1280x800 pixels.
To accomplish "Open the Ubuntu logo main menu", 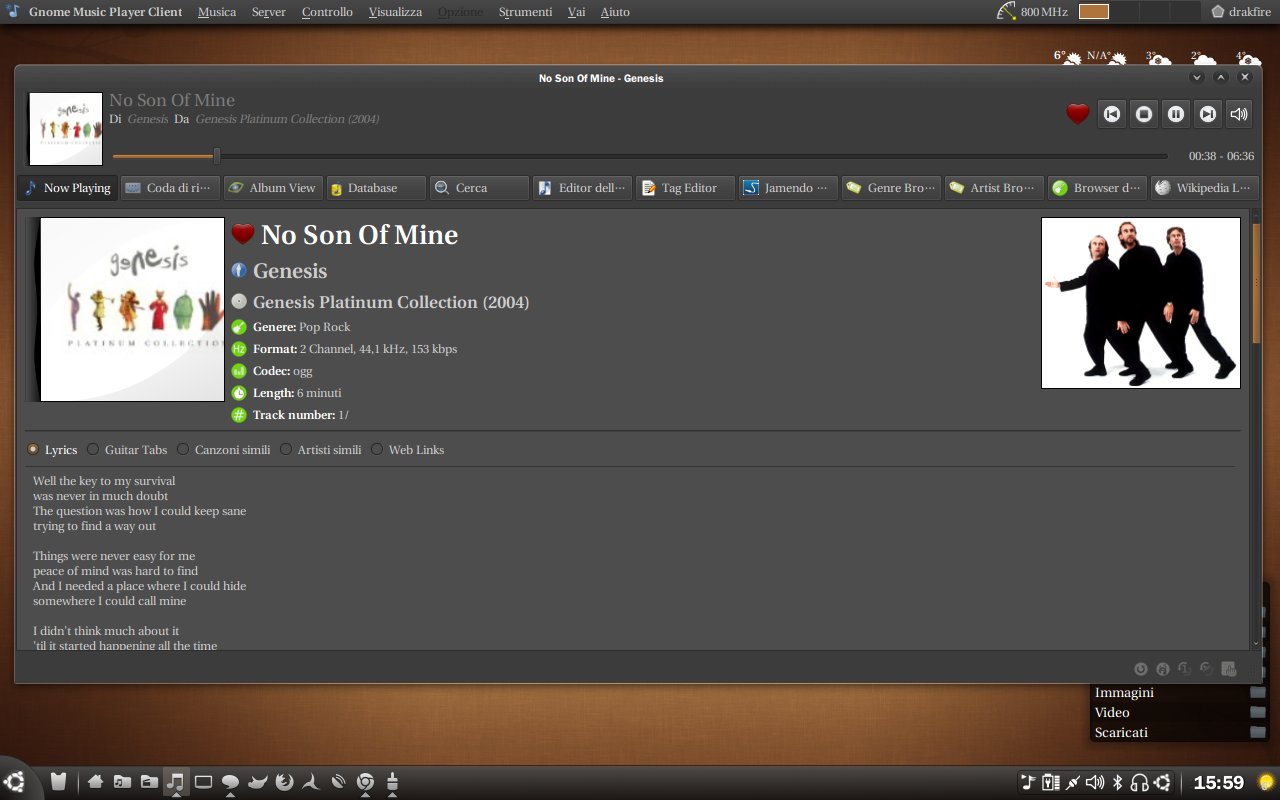I will (x=14, y=782).
